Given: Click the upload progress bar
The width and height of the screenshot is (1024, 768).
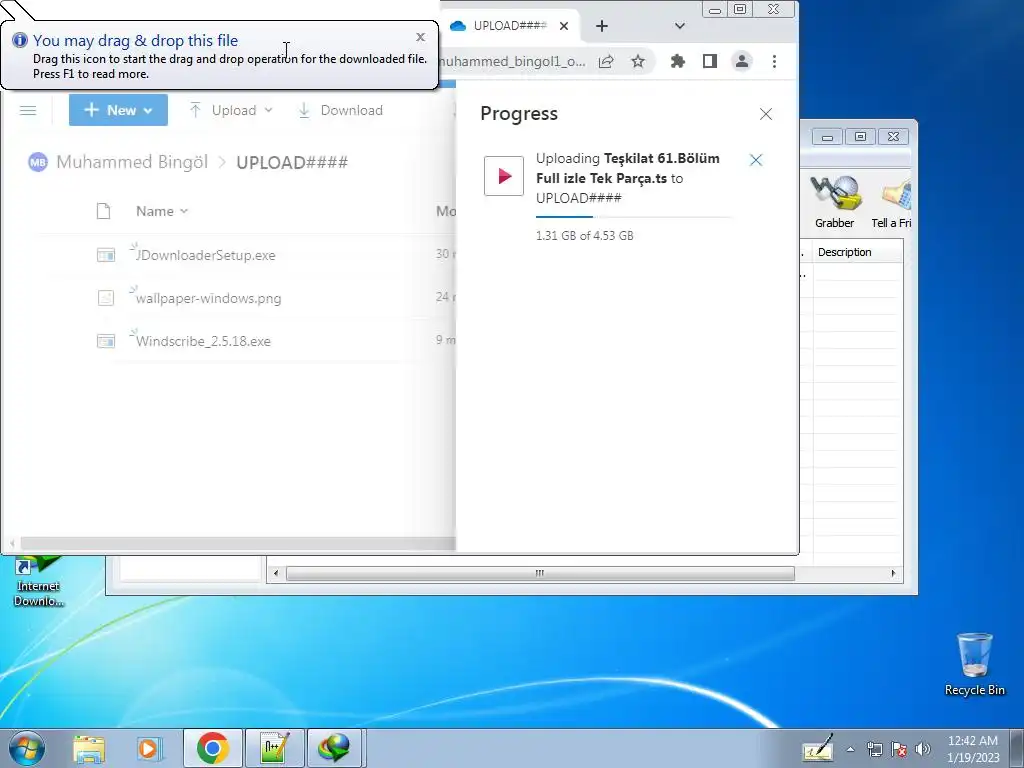Looking at the screenshot, I should point(633,217).
